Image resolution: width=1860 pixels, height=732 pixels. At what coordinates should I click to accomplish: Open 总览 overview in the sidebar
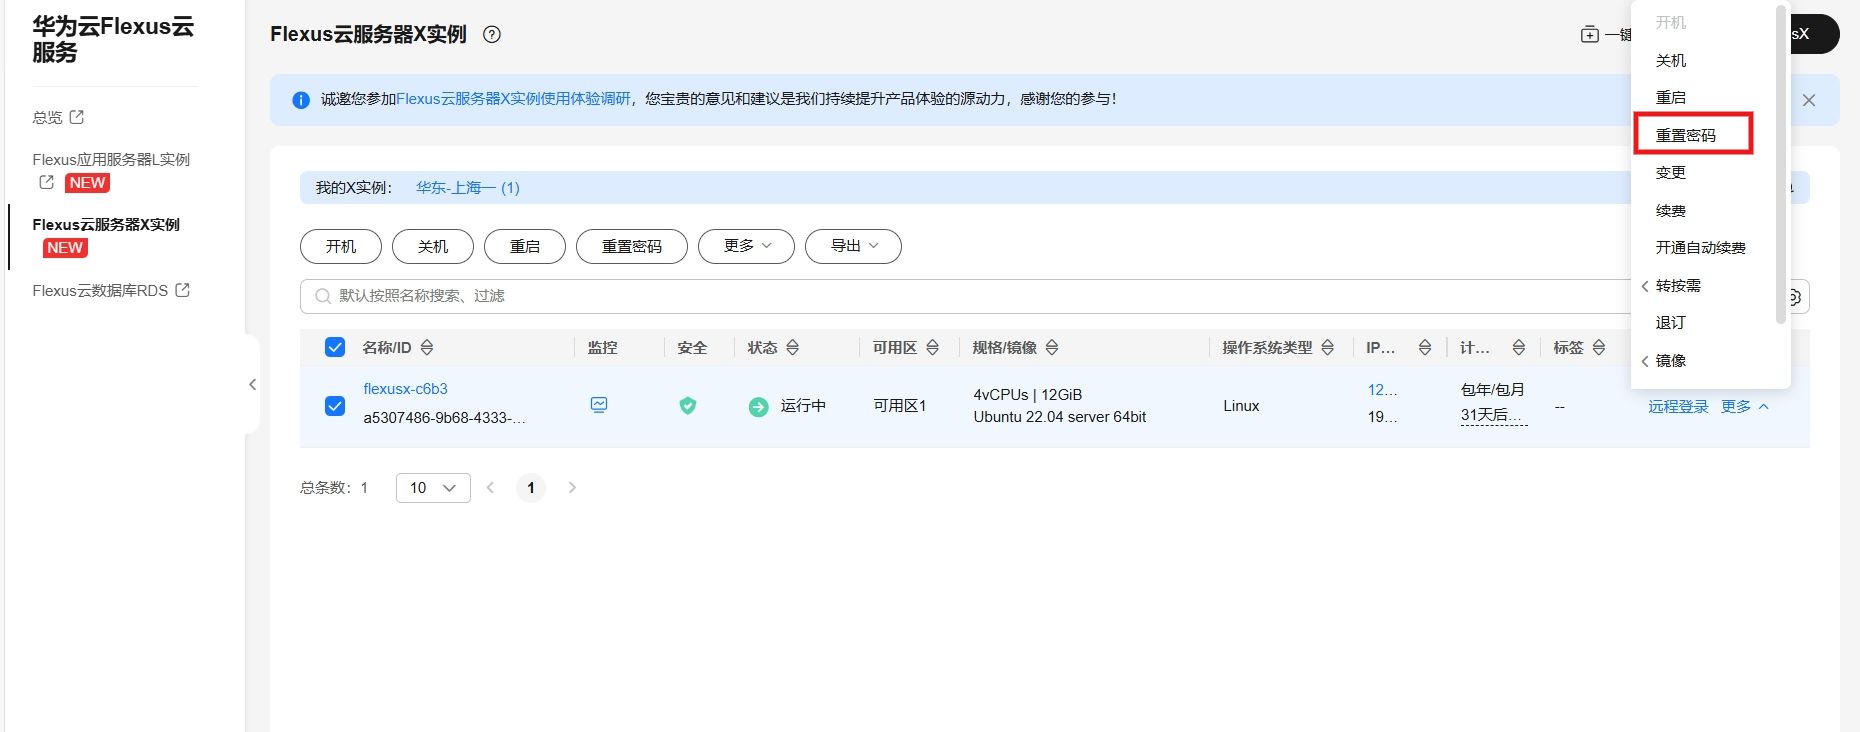coord(47,118)
